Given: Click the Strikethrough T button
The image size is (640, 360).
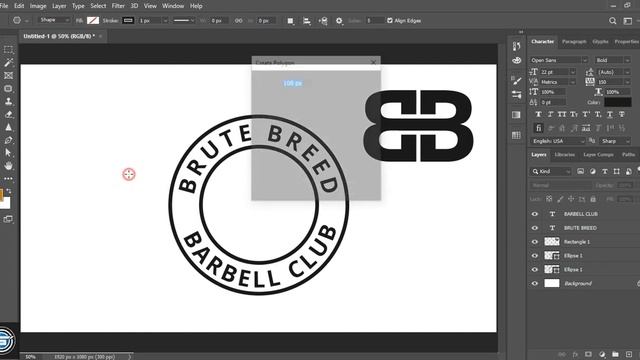Looking at the screenshot, I should click(622, 114).
